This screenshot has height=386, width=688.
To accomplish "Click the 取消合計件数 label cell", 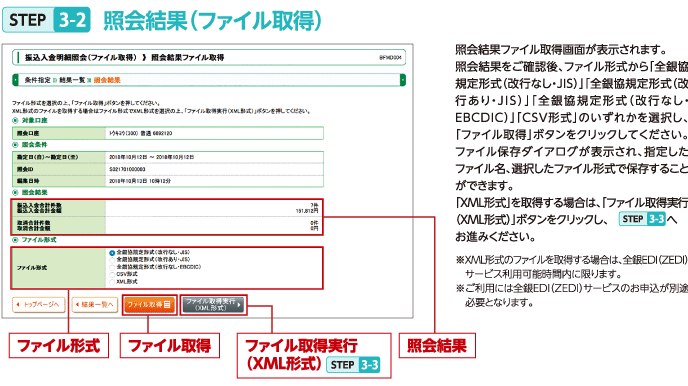I will (34, 223).
